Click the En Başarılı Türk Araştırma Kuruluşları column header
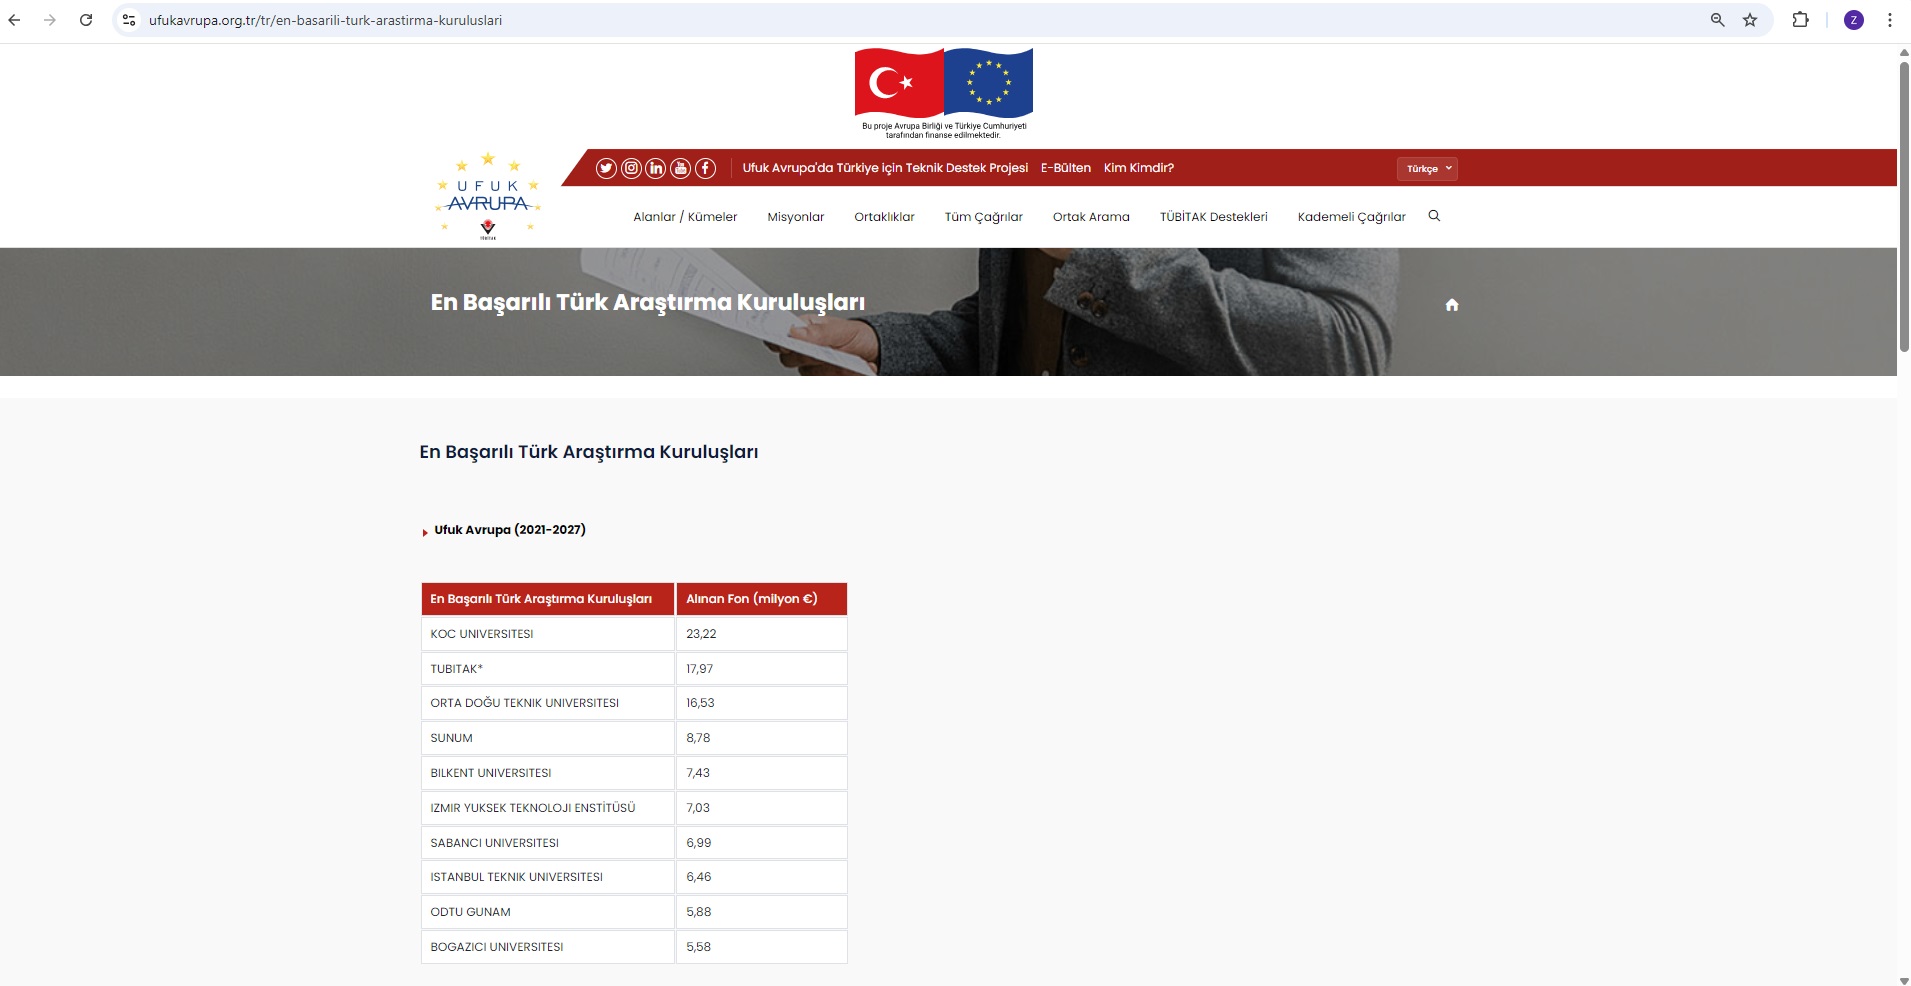Screen dimensions: 1911x986 point(548,599)
